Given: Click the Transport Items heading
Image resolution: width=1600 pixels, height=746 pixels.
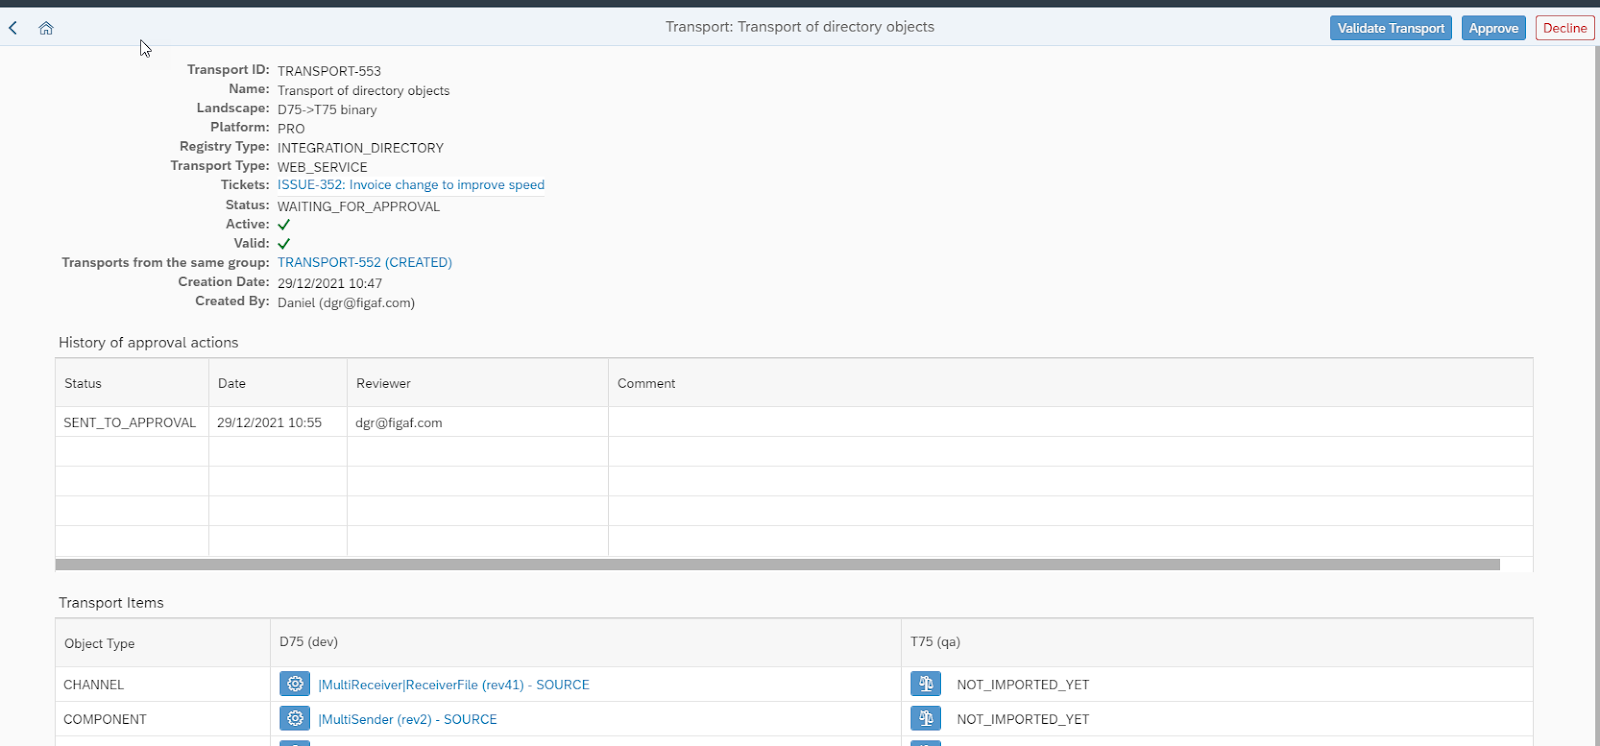Looking at the screenshot, I should 111,603.
